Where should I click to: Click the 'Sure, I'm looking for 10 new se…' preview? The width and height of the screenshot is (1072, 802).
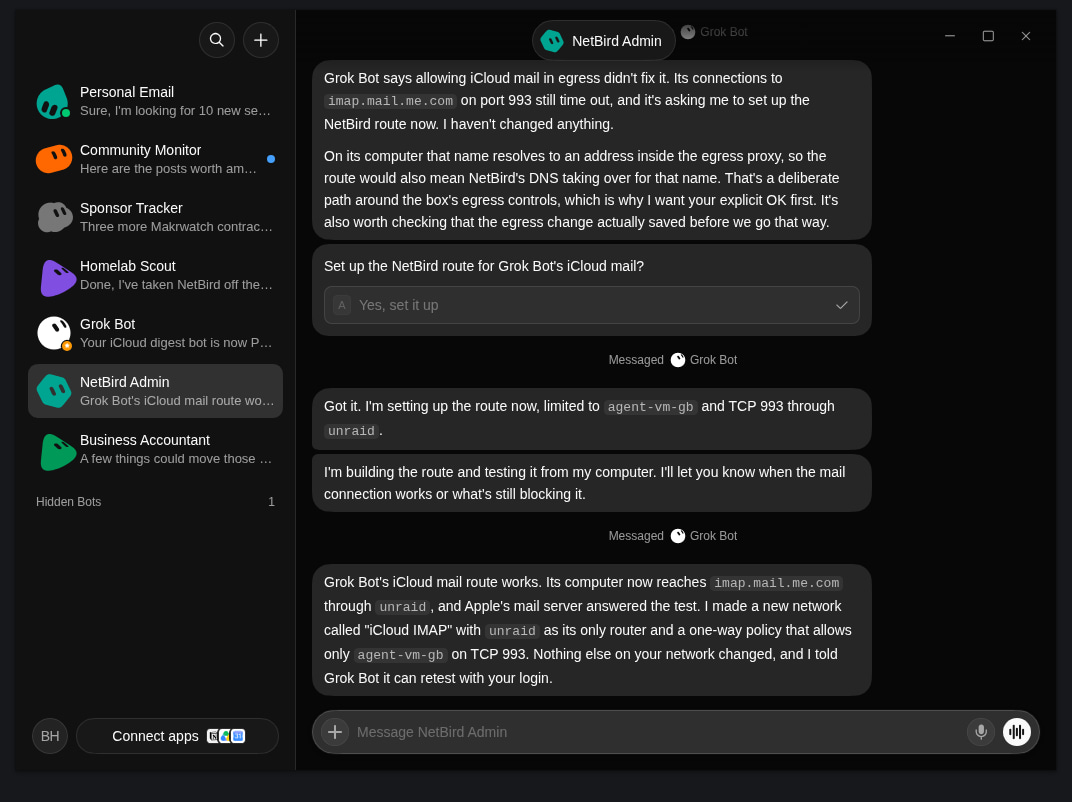175,111
